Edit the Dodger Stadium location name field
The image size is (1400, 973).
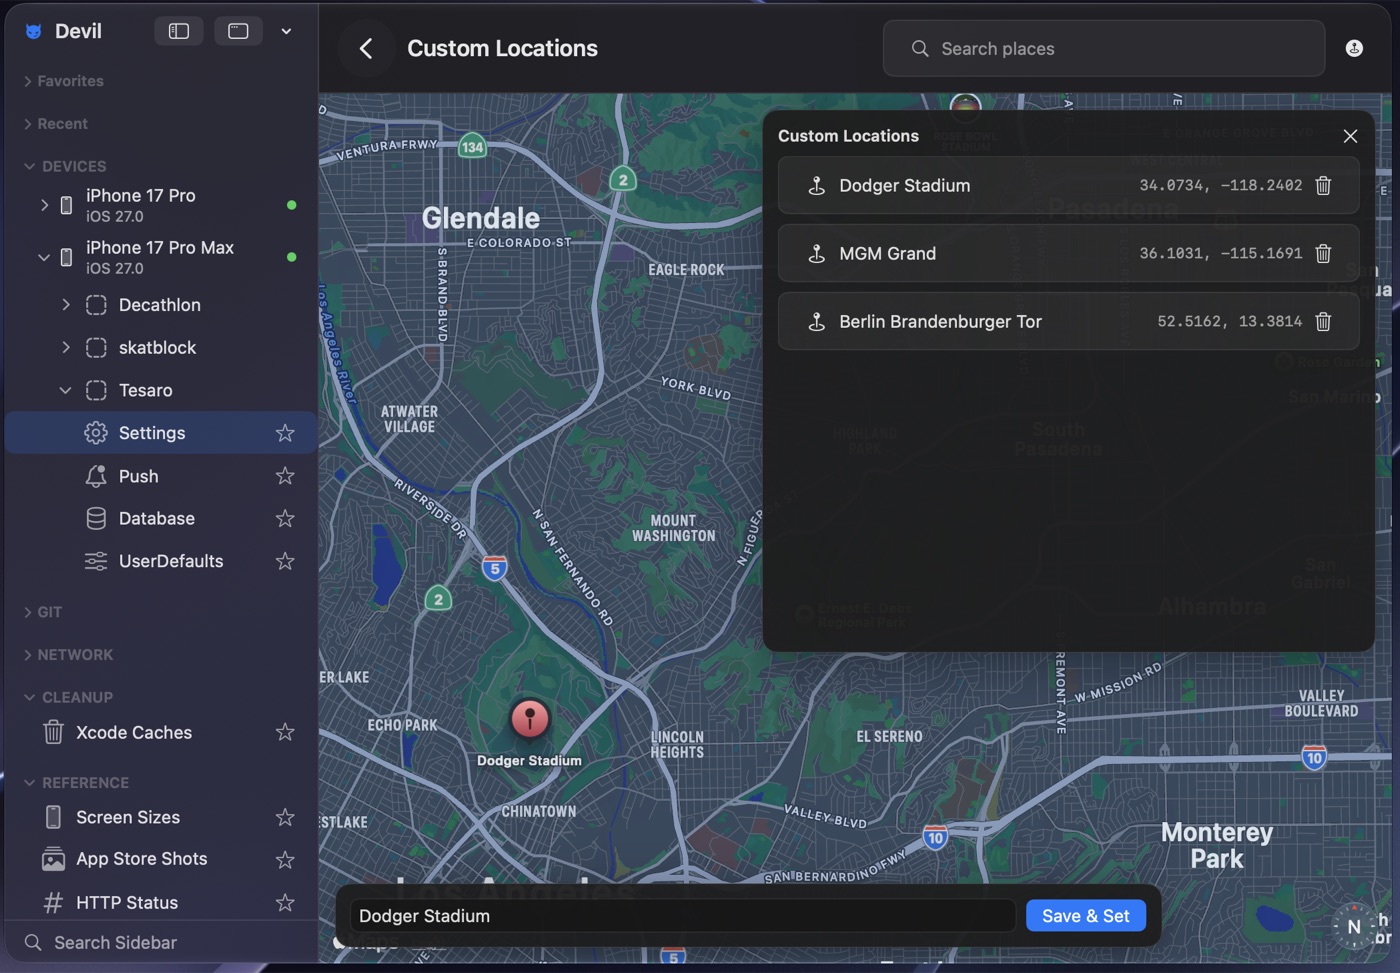tap(683, 915)
